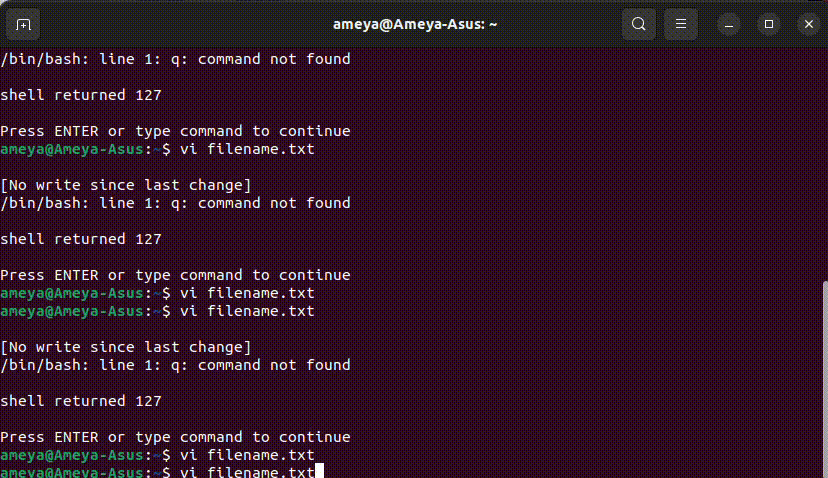
Task: Maximize the terminal window
Action: [x=769, y=24]
